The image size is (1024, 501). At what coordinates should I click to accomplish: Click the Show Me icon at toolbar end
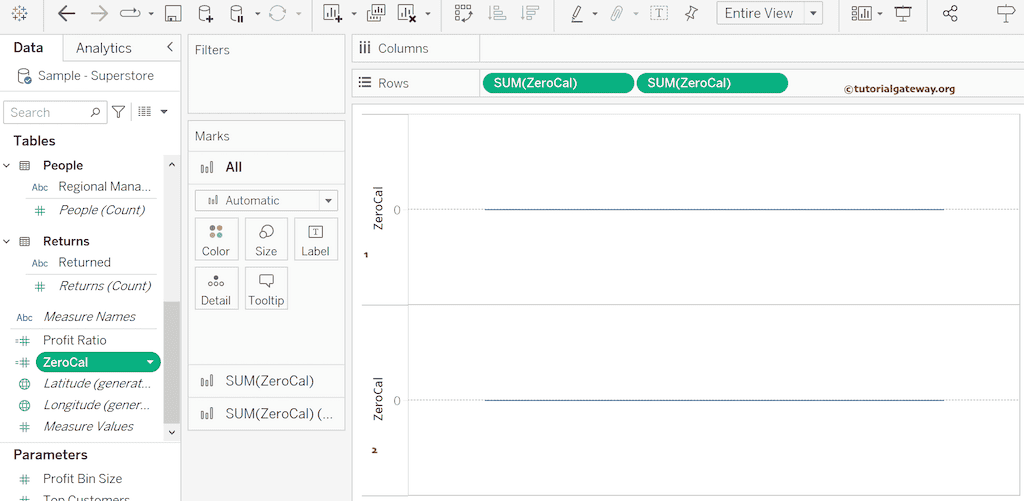[1007, 13]
